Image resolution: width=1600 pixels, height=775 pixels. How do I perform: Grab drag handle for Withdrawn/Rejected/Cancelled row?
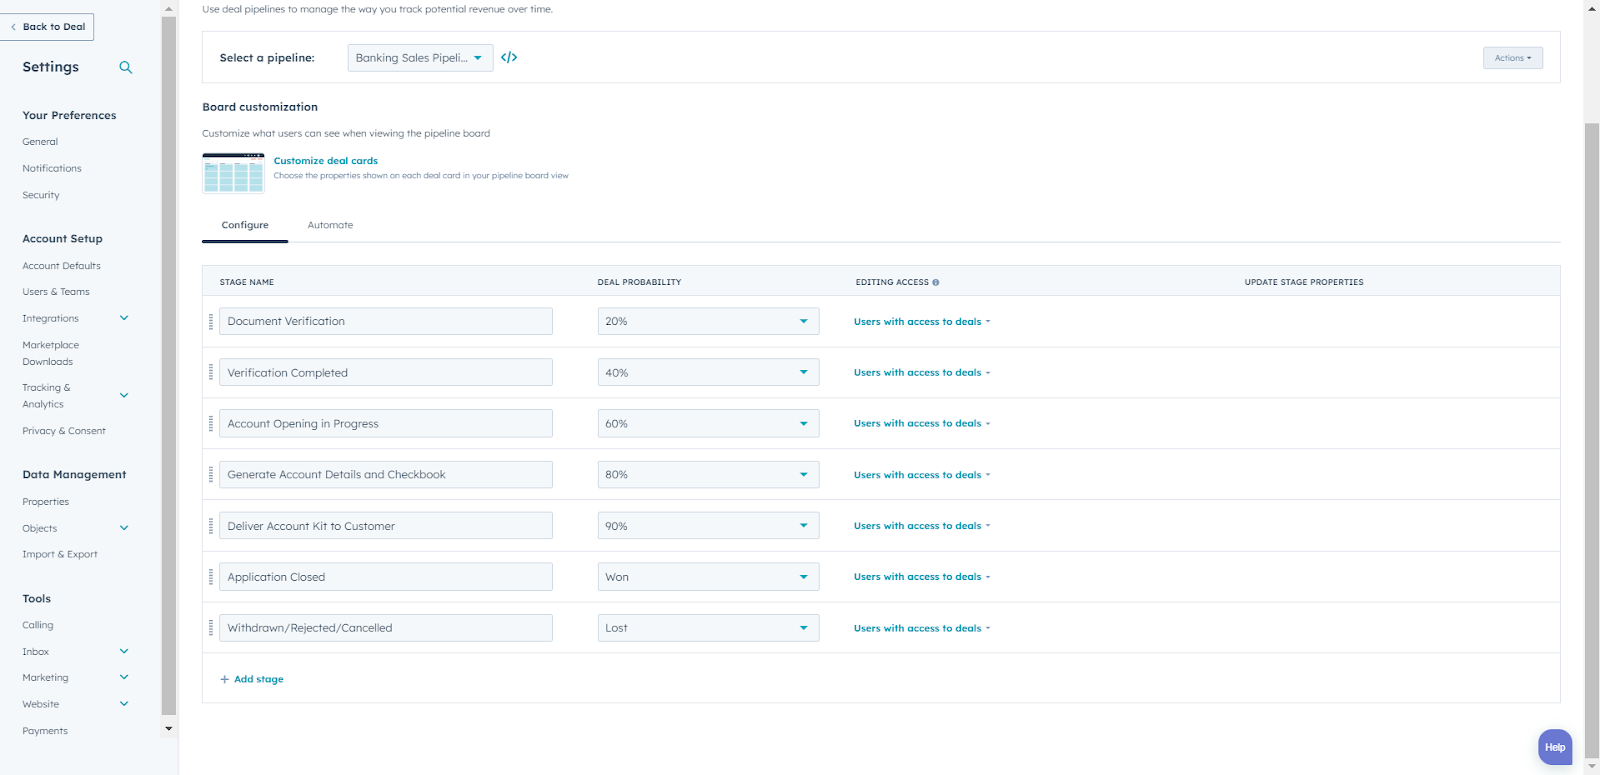tap(211, 627)
